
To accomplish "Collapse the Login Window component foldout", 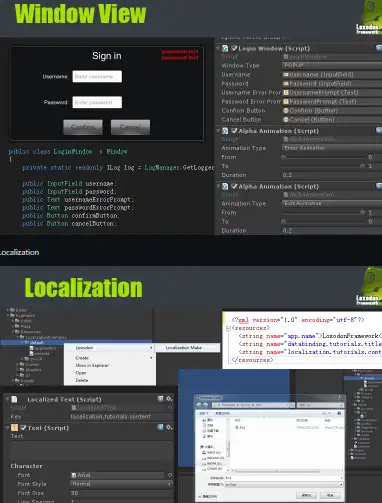I will [x=218, y=48].
